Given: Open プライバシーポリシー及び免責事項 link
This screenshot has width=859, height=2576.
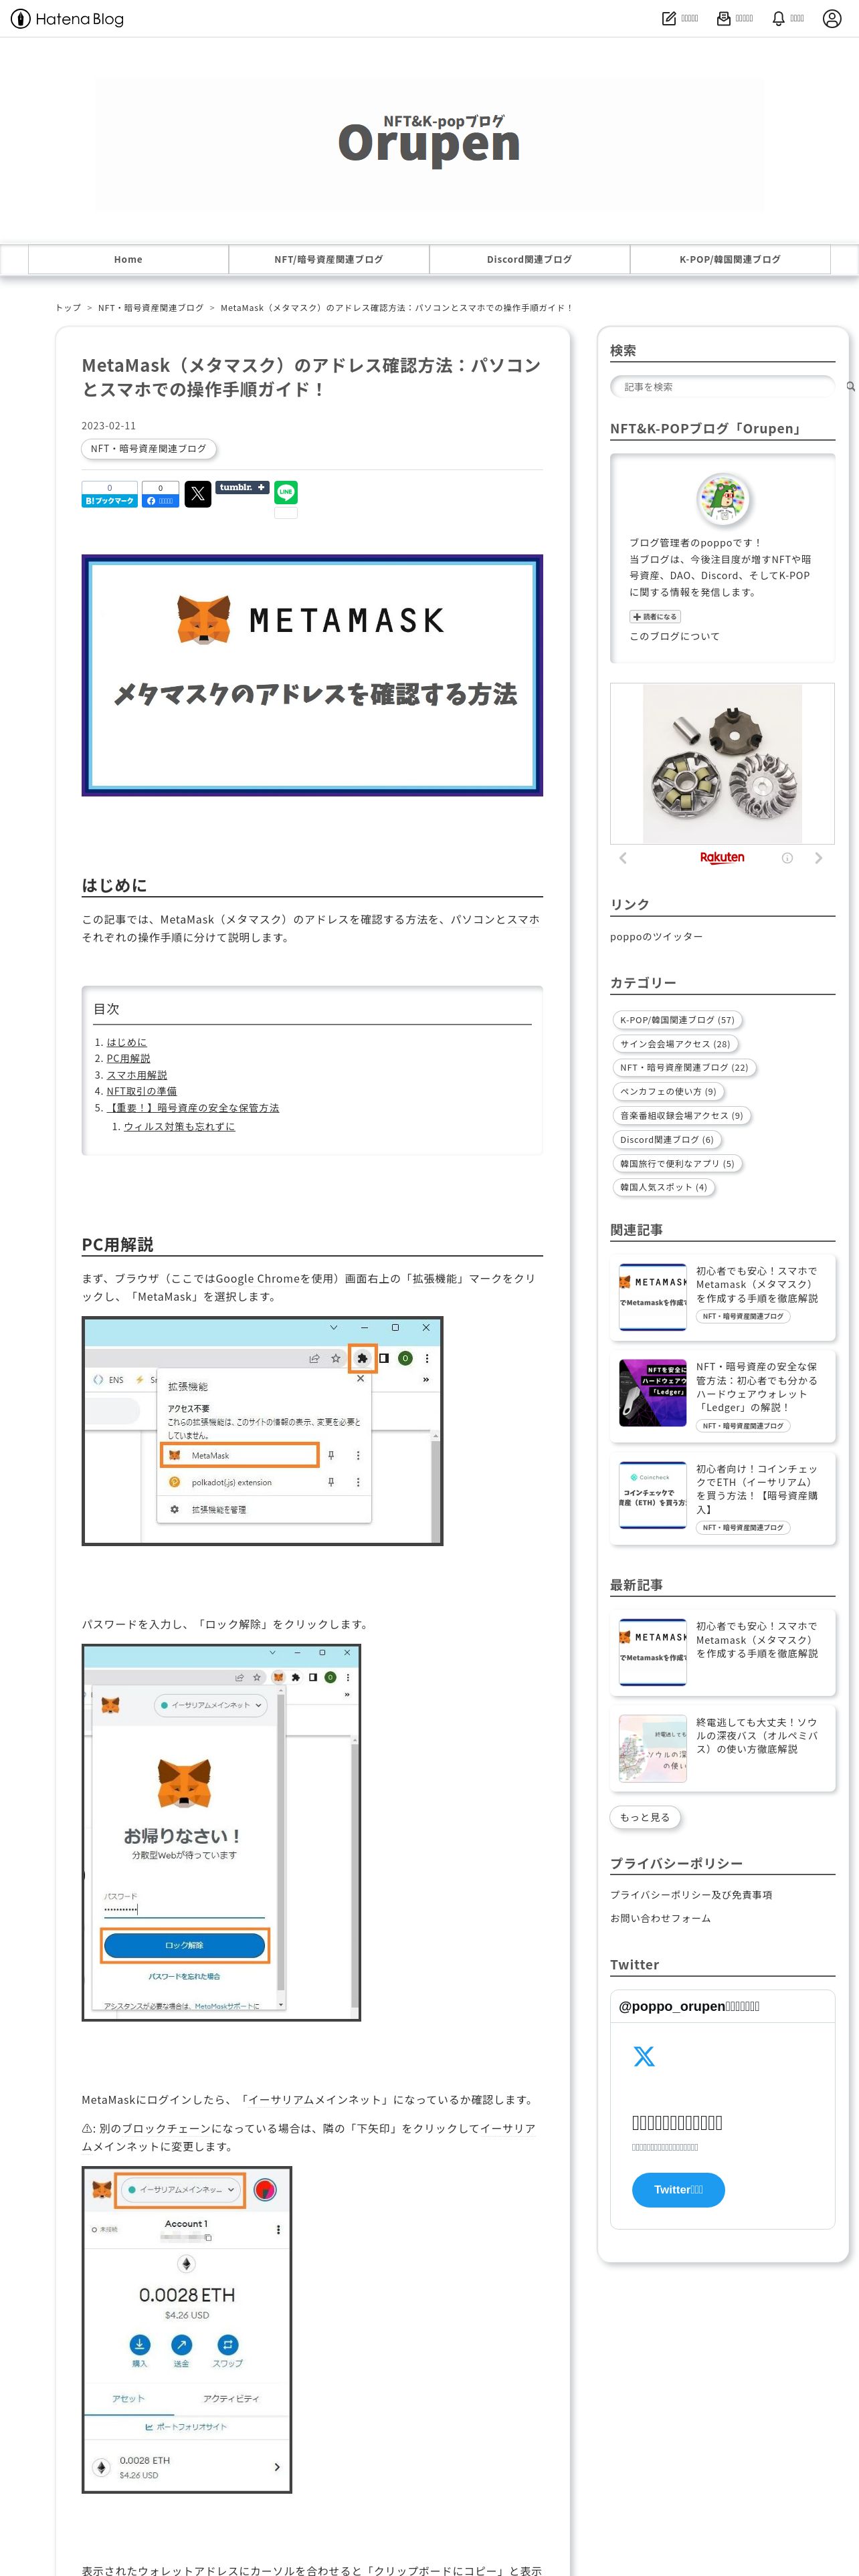Looking at the screenshot, I should pos(691,1895).
